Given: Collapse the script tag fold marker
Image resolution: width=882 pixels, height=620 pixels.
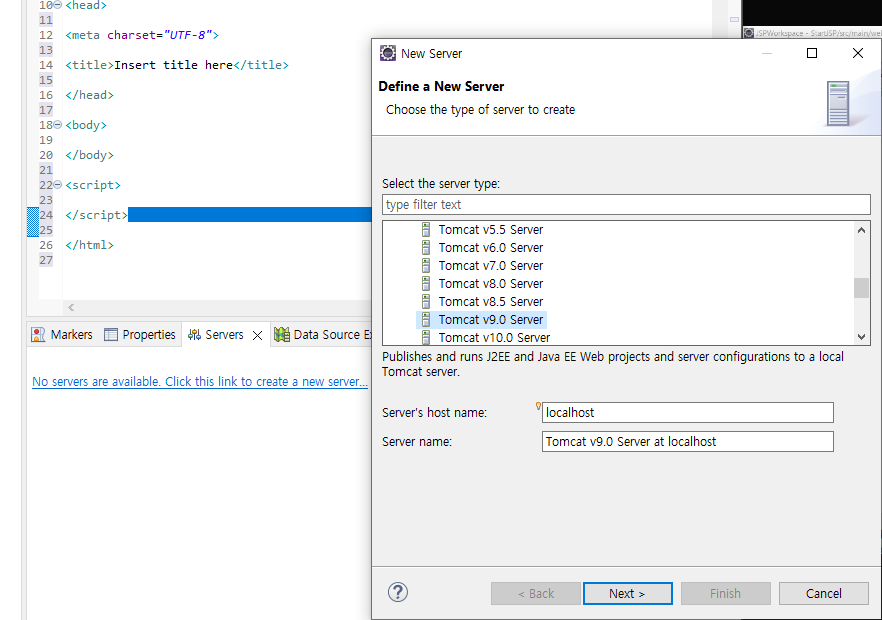Looking at the screenshot, I should (57, 185).
